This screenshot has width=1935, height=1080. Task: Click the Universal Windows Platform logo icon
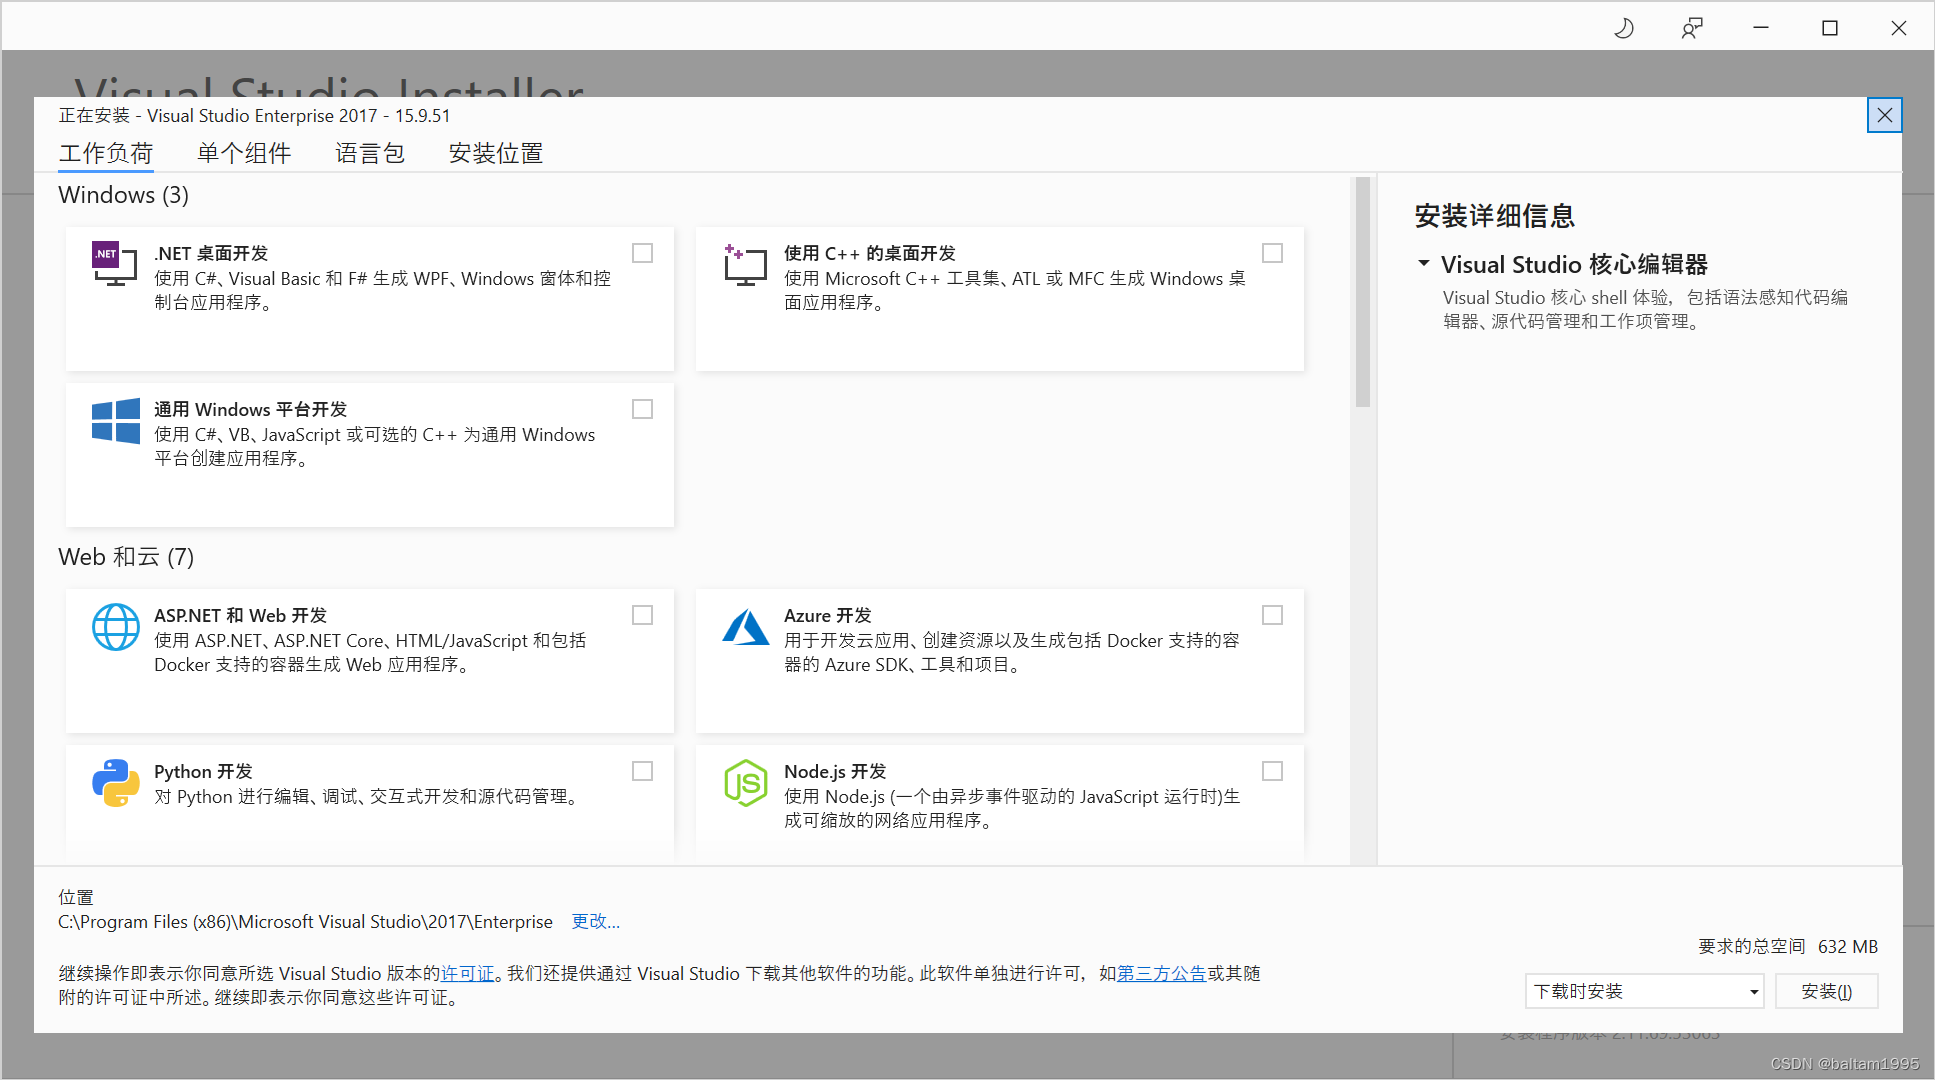(115, 421)
